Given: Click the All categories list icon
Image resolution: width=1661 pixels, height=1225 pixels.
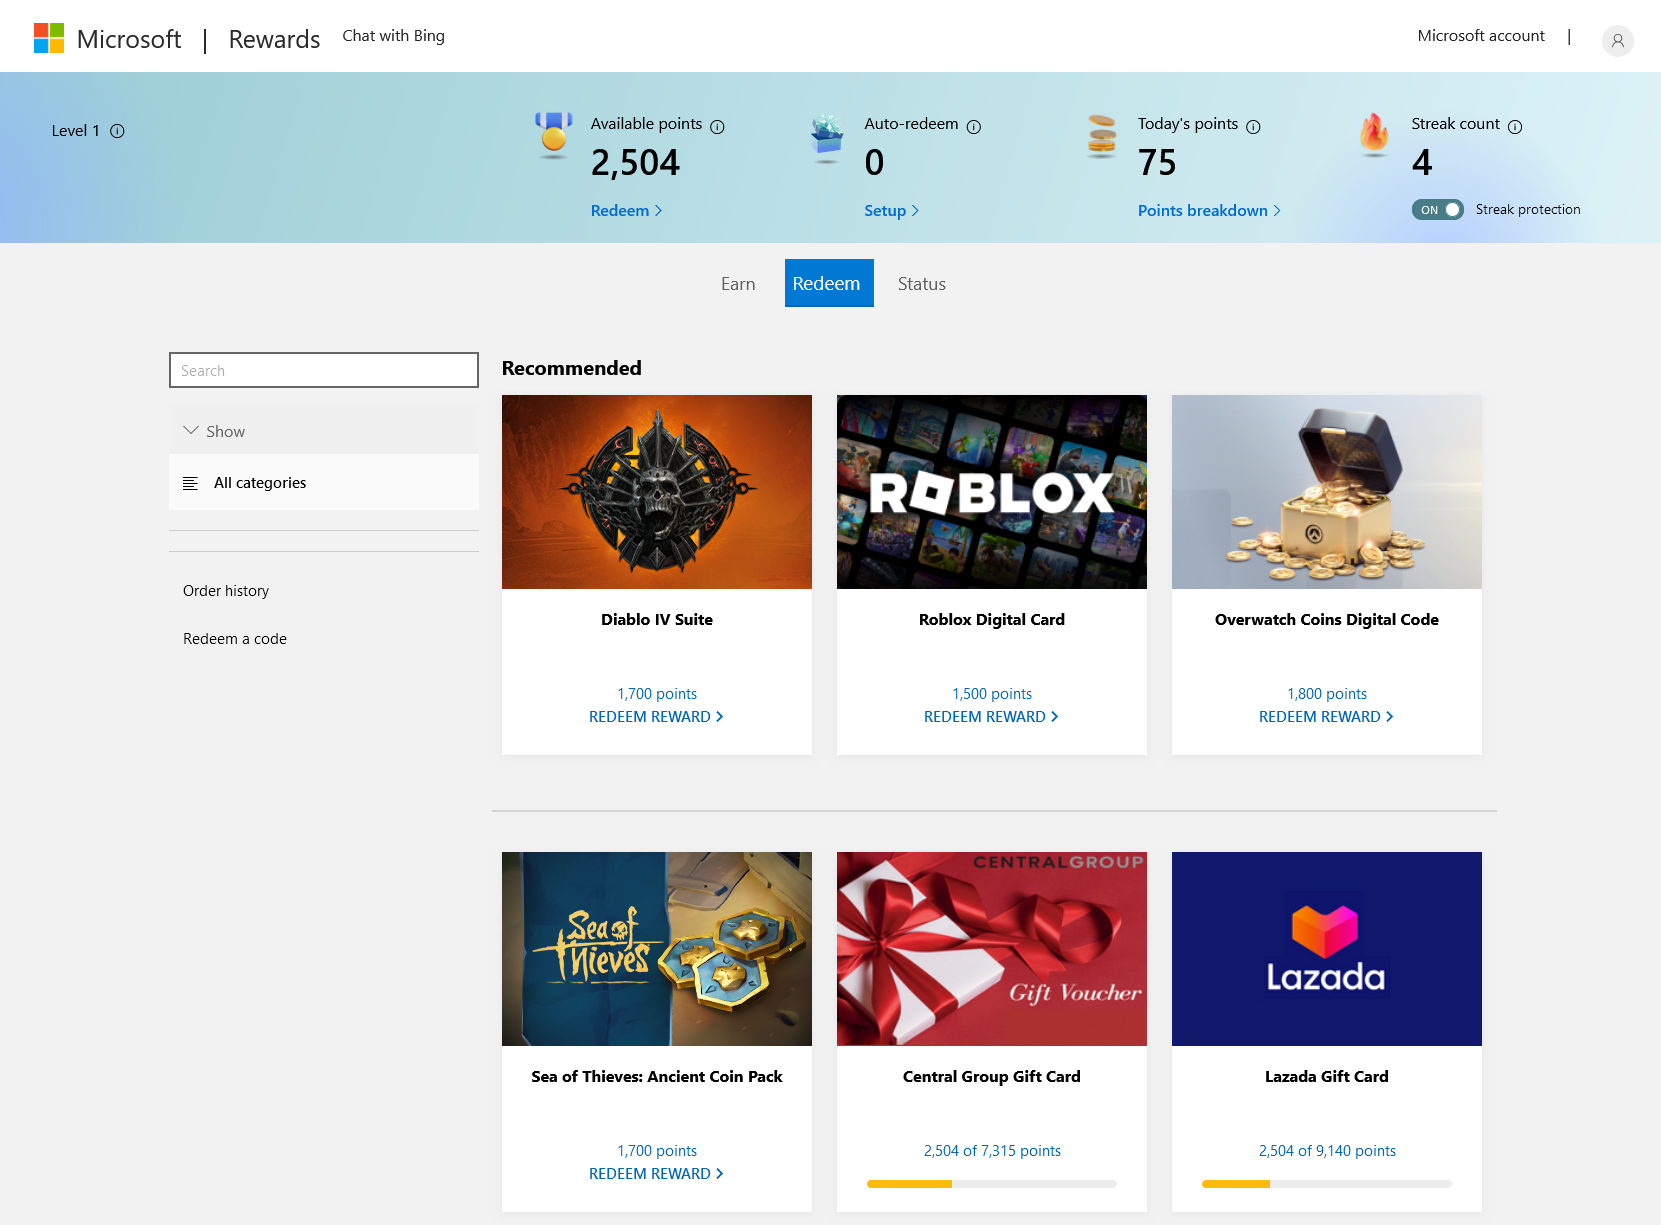Looking at the screenshot, I should pyautogui.click(x=190, y=483).
